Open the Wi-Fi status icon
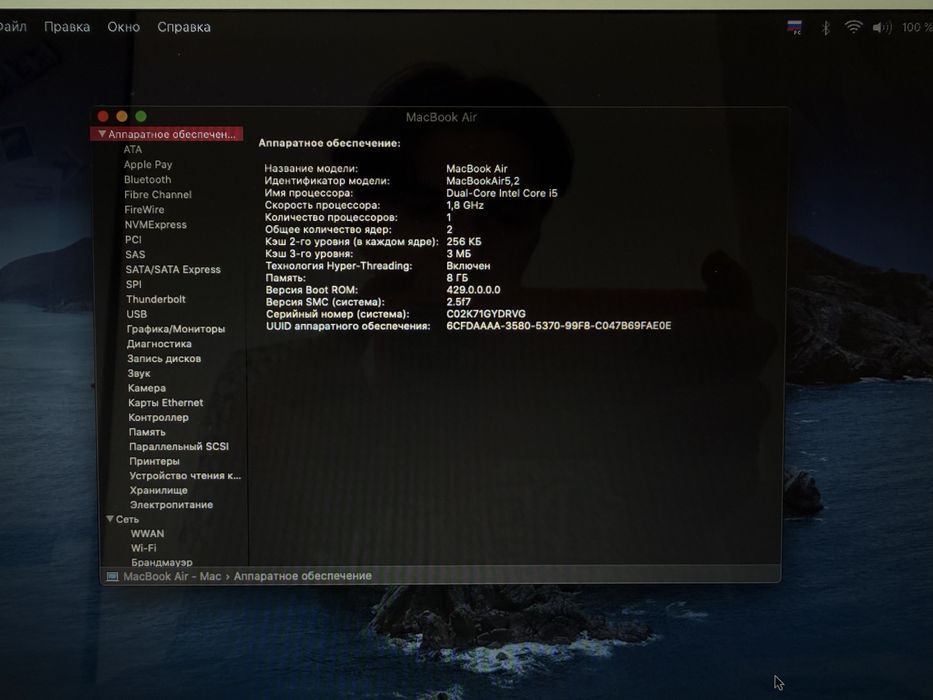The image size is (933, 700). click(853, 27)
